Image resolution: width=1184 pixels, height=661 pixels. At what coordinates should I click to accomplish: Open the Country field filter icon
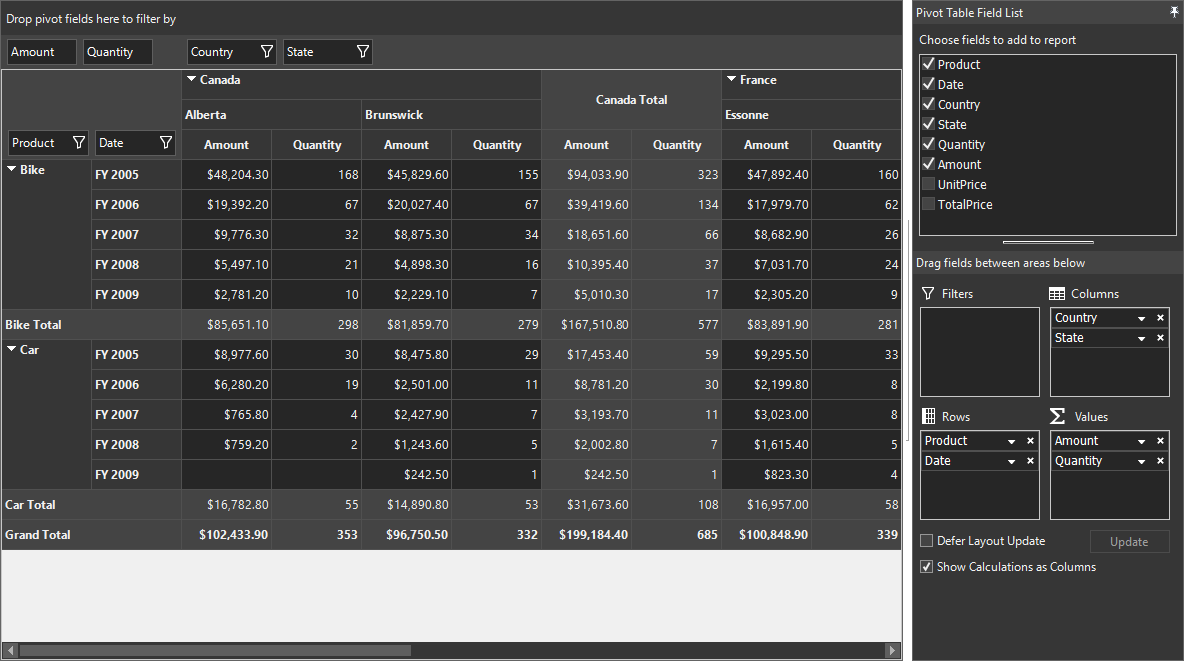click(267, 51)
